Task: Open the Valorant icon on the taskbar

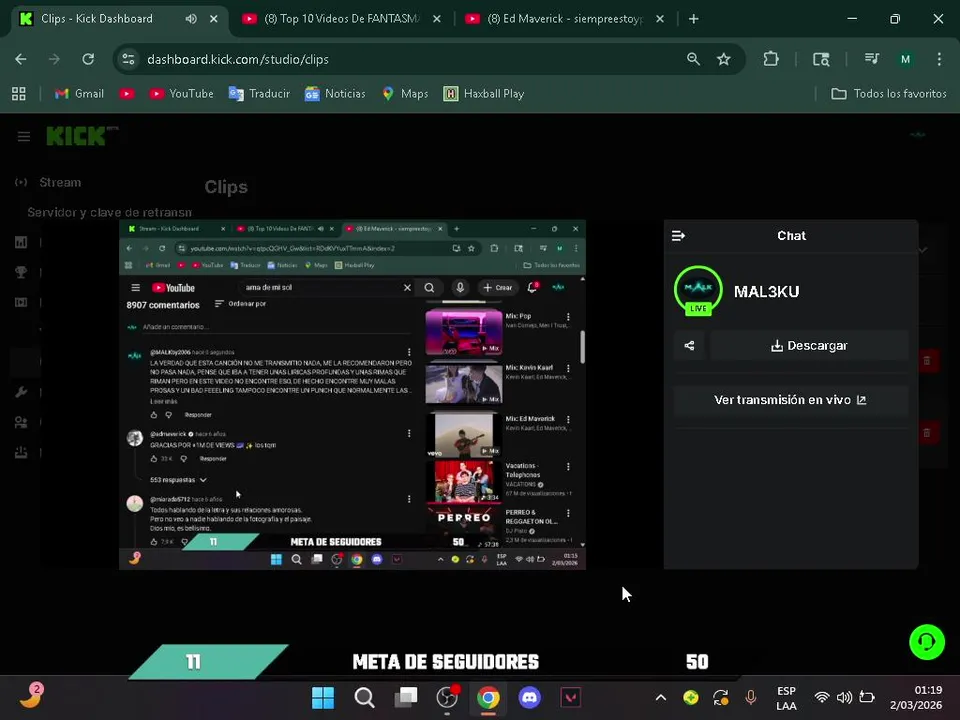Action: tap(571, 697)
